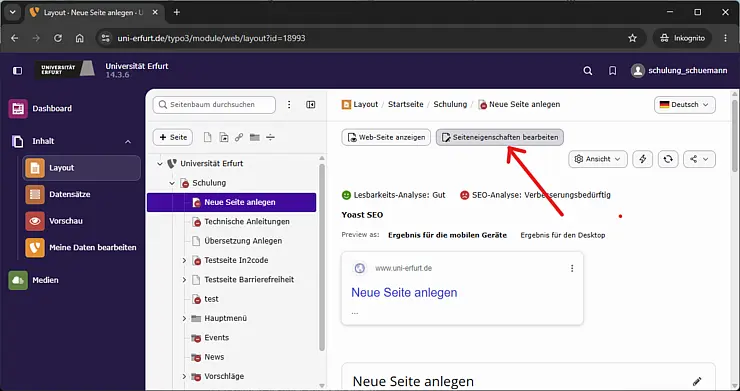The image size is (740, 391).
Task: Open Meine Daten bearbeiten module
Action: point(81,247)
